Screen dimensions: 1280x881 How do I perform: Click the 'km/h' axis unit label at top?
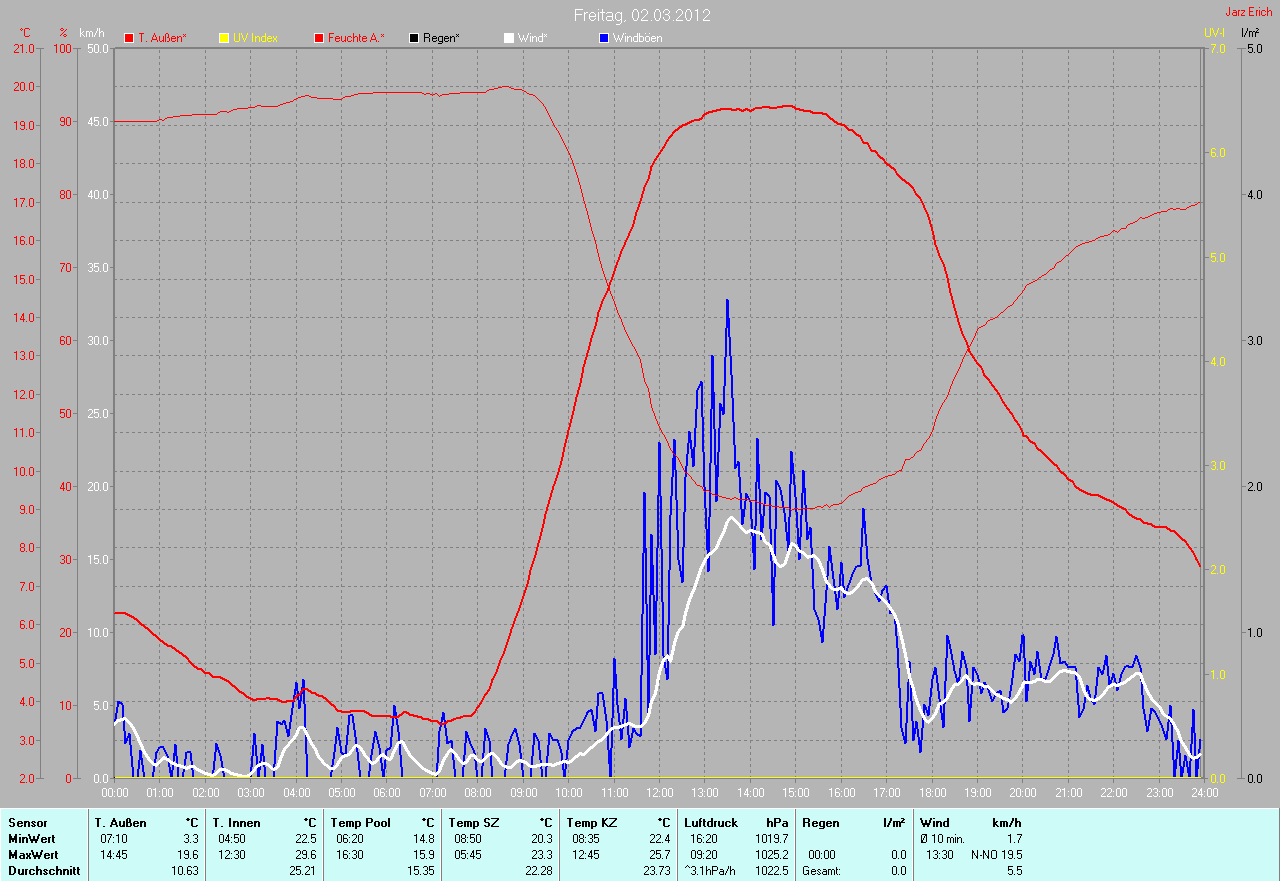tap(91, 33)
